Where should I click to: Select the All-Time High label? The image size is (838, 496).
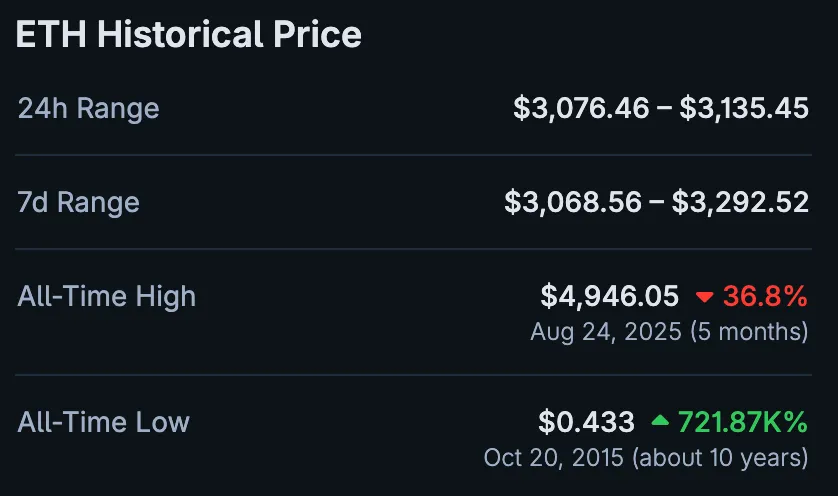pyautogui.click(x=107, y=296)
